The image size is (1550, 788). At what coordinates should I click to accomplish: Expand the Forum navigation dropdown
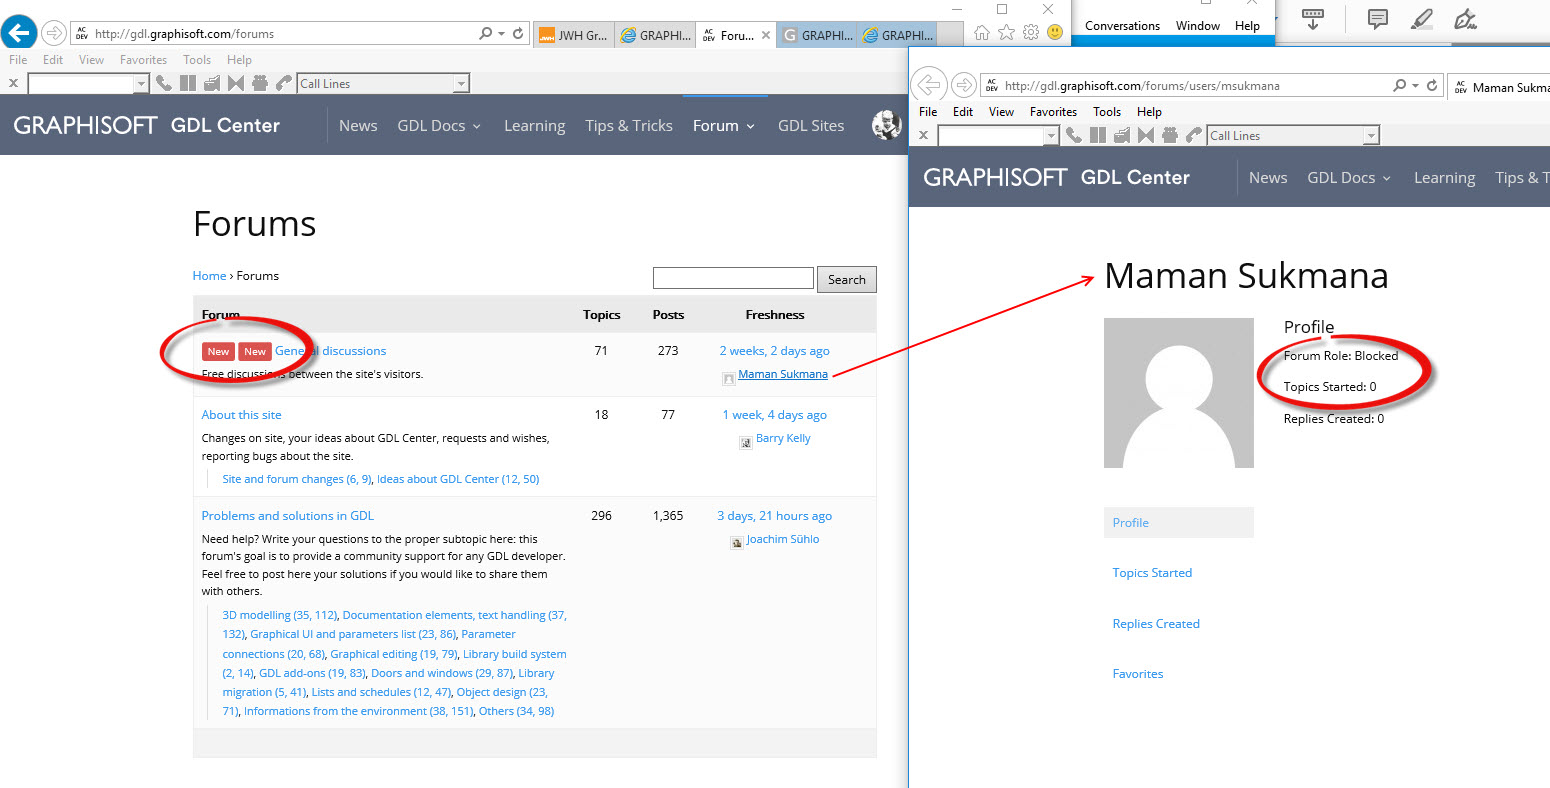click(723, 126)
